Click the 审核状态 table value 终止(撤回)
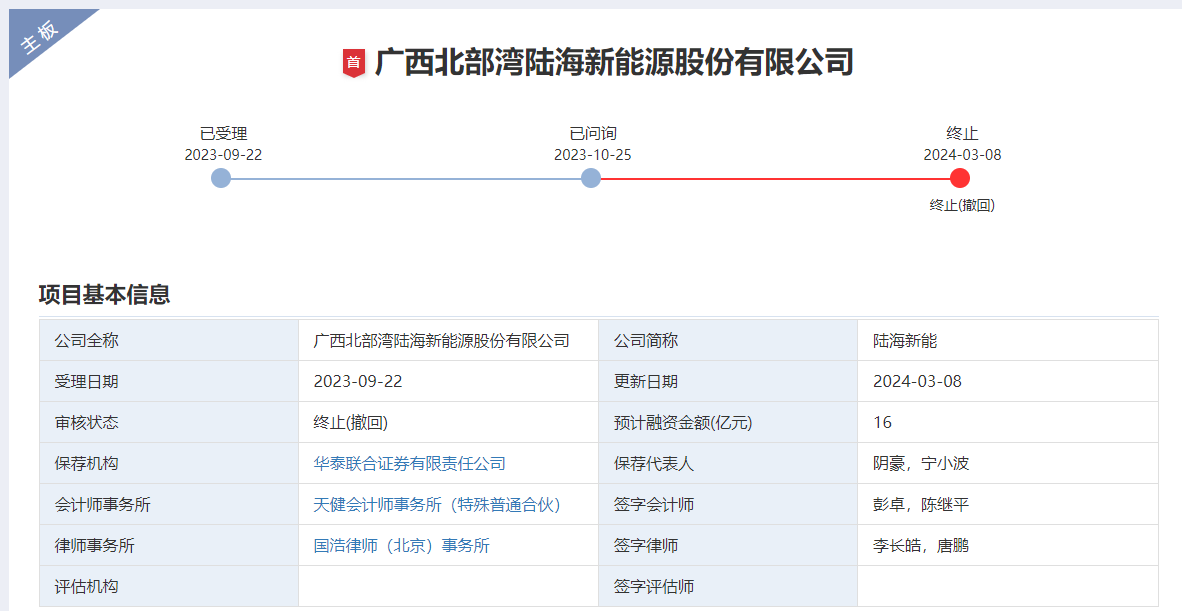The width and height of the screenshot is (1182, 611). click(x=350, y=423)
